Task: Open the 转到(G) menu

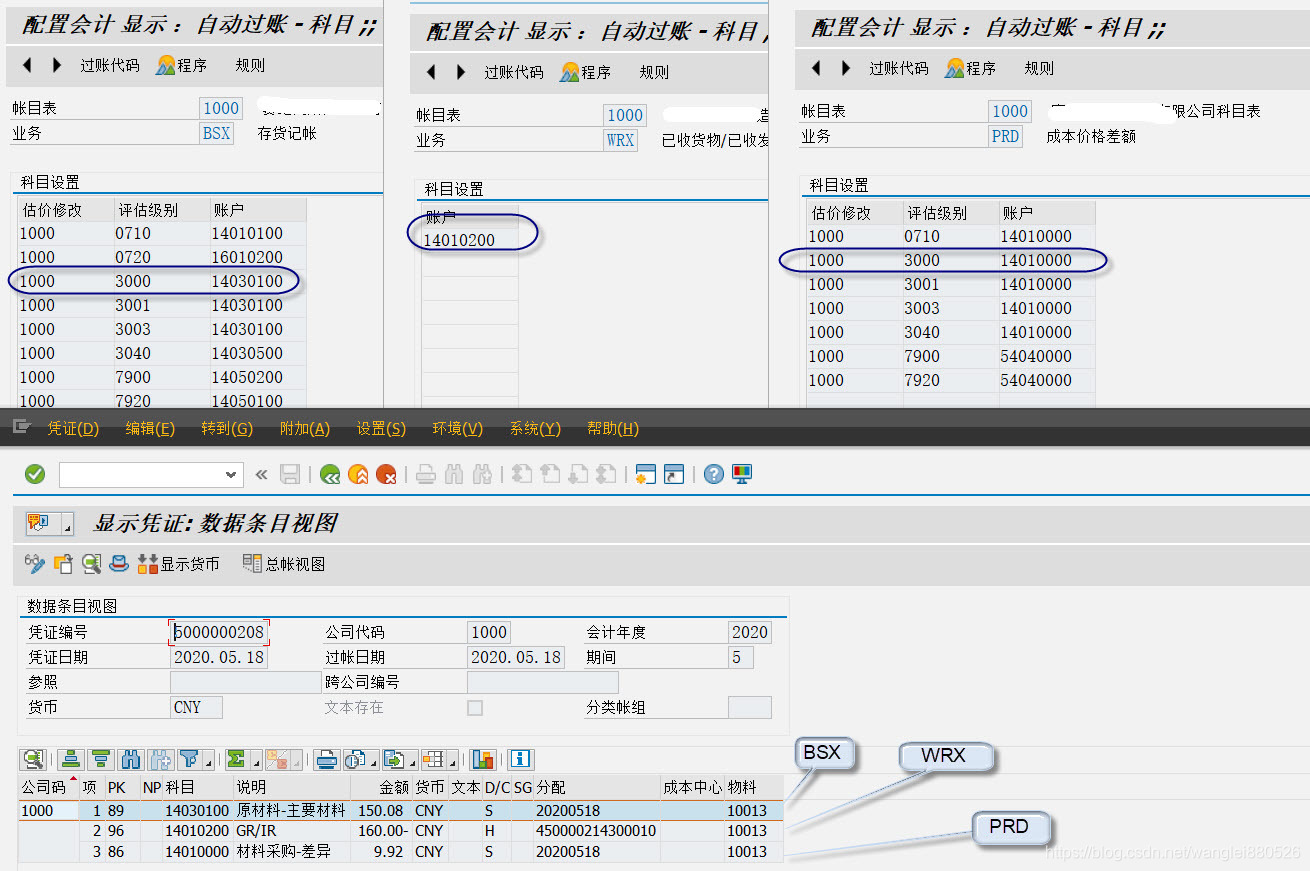Action: click(227, 428)
